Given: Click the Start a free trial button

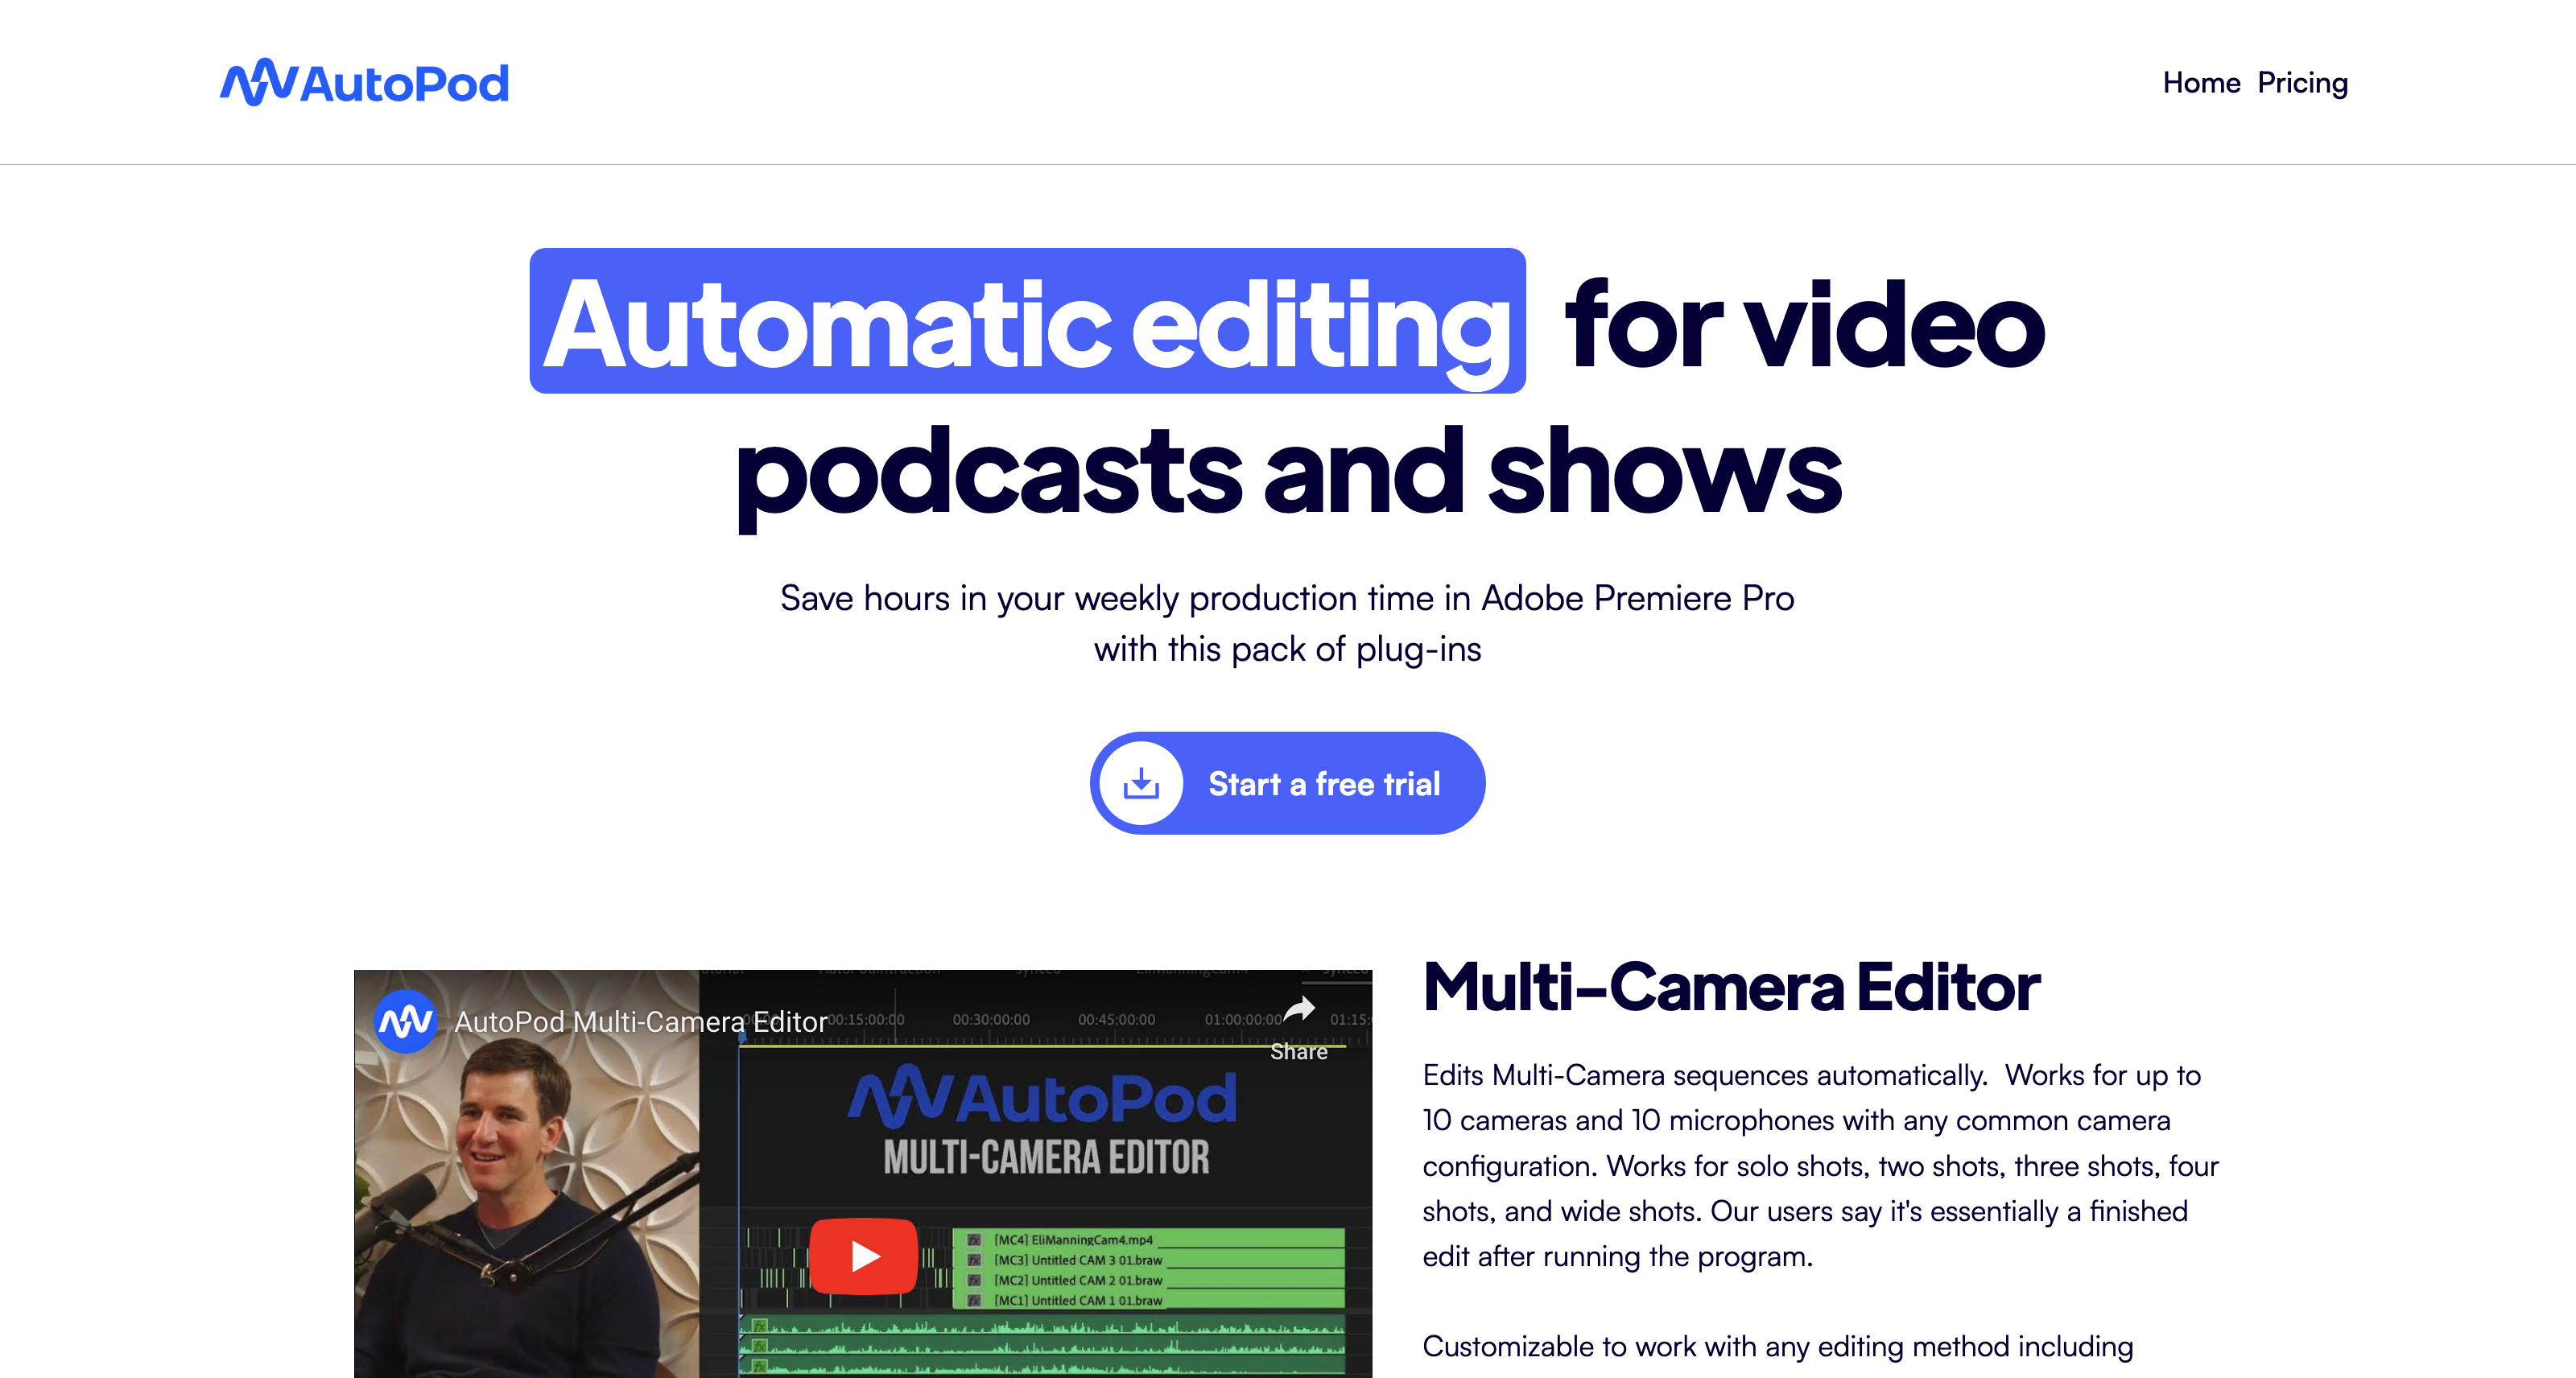Looking at the screenshot, I should 1287,783.
